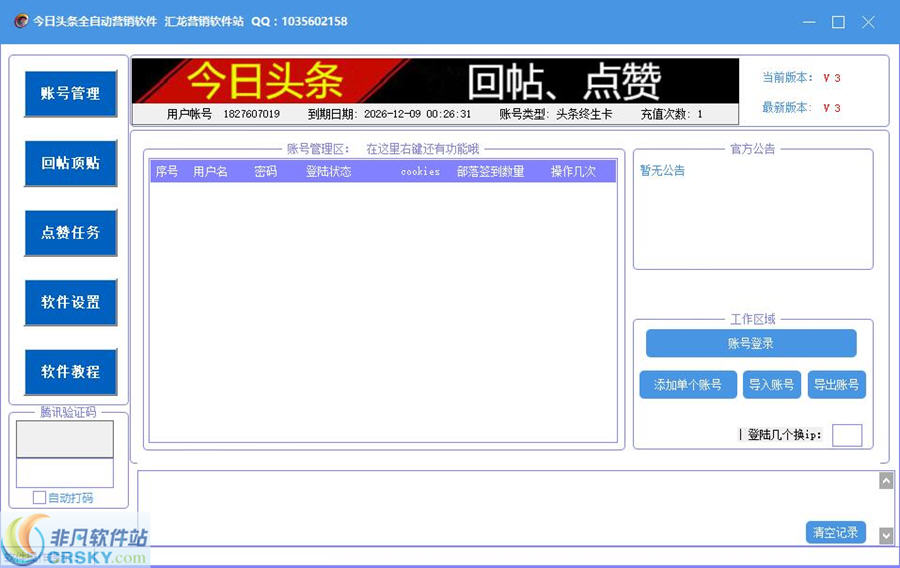
Task: Open the 点赞任务 page
Action: 71,232
